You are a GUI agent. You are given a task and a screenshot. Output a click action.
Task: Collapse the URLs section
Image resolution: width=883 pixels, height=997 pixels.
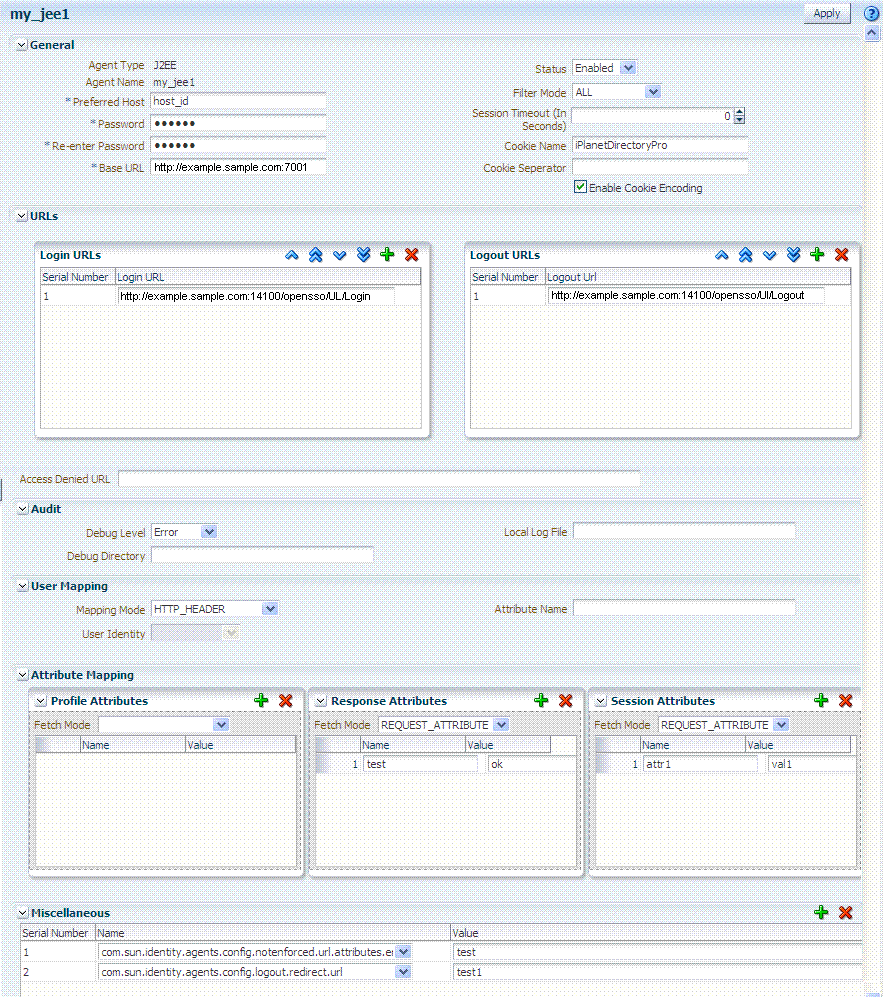[22, 216]
